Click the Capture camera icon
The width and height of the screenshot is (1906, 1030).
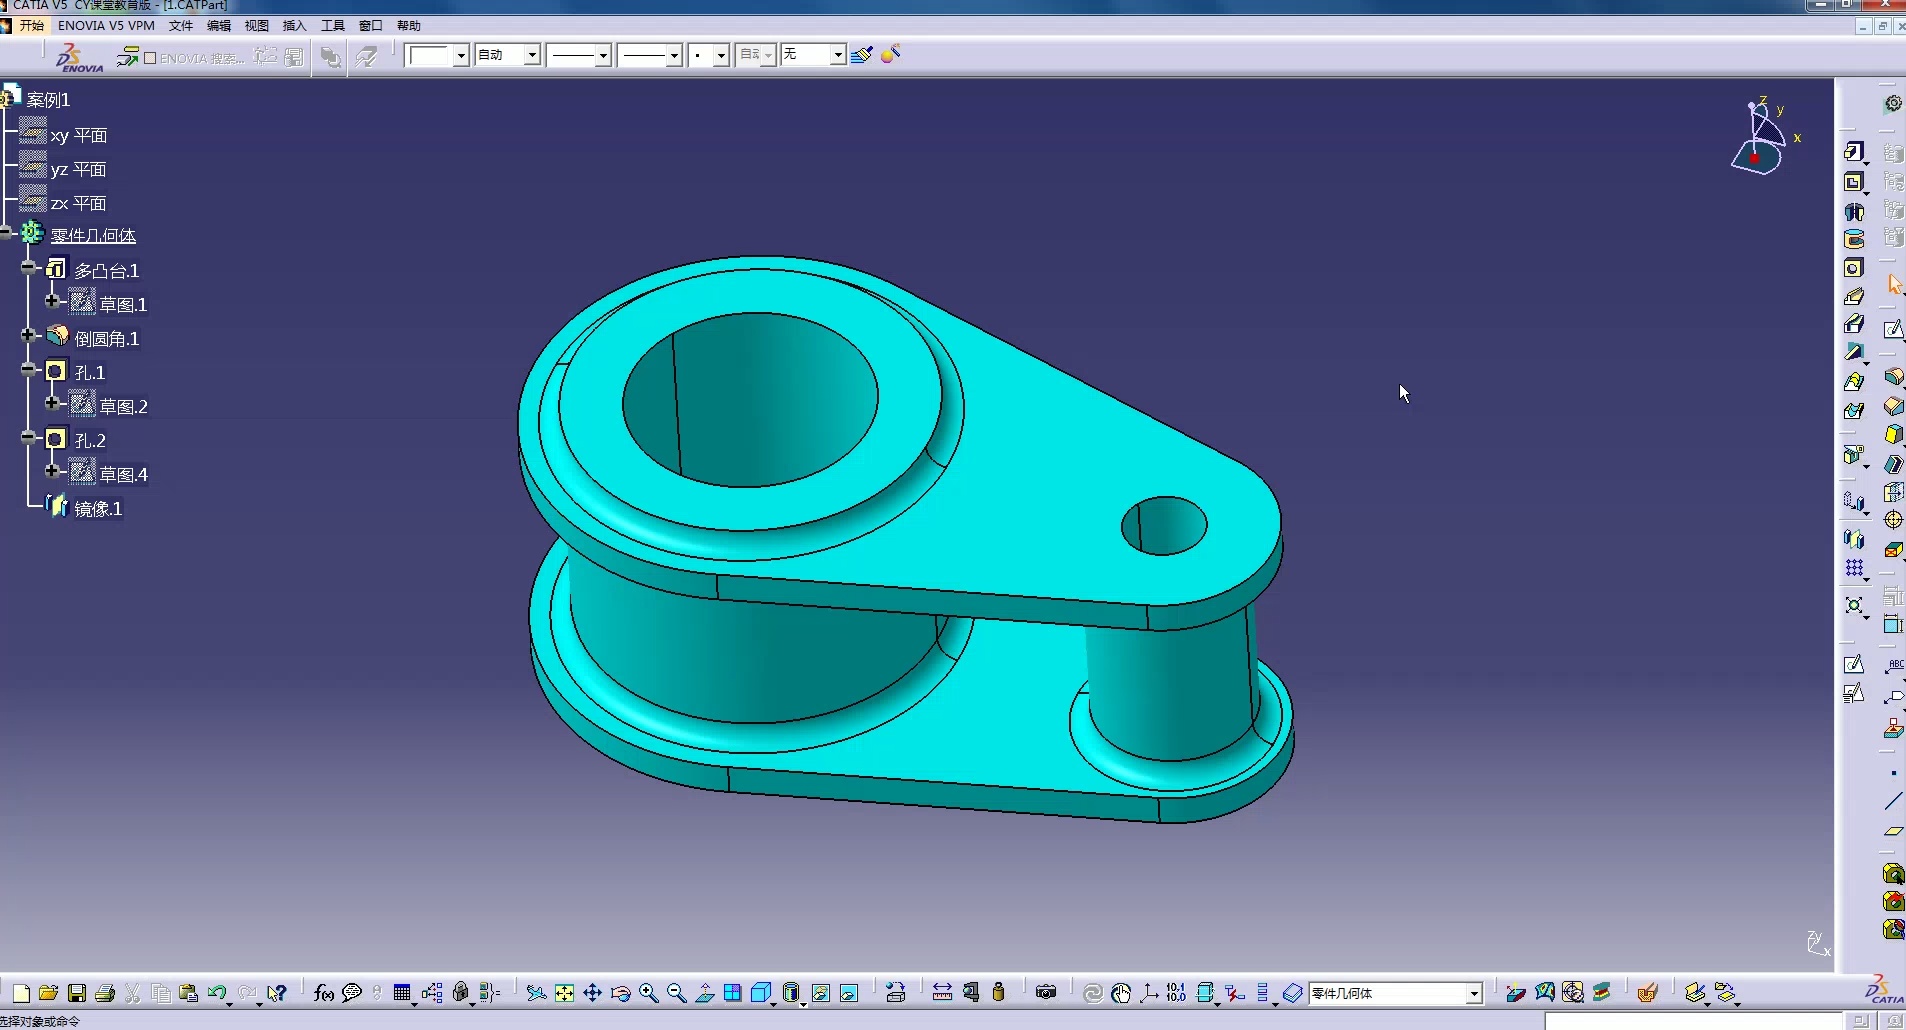click(1046, 992)
